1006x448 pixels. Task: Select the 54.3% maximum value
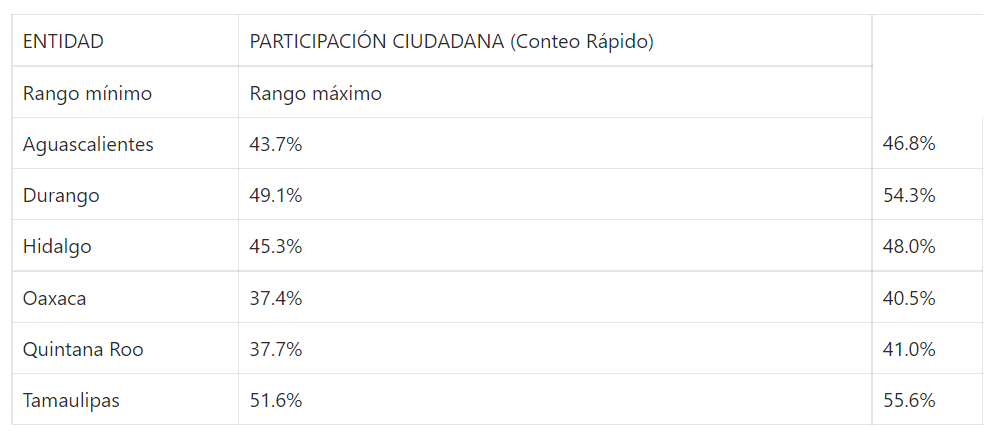909,196
